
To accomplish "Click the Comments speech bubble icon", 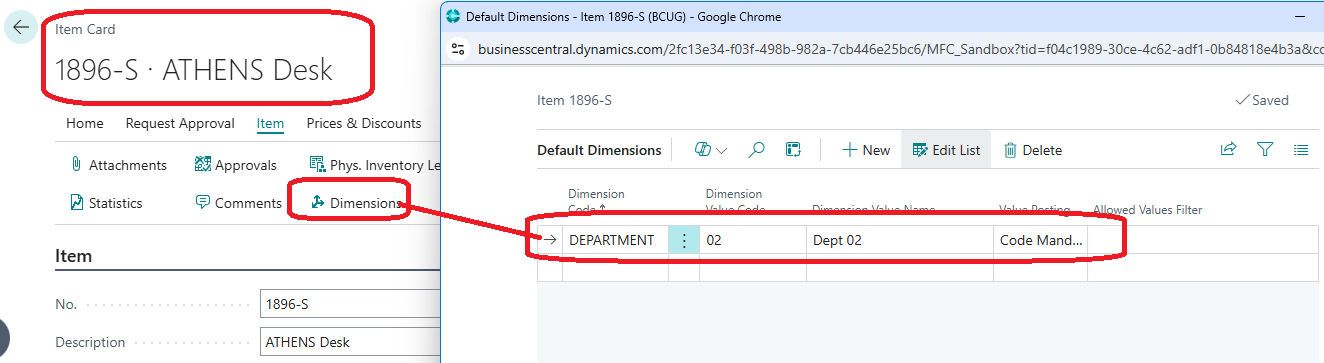I will (x=202, y=203).
